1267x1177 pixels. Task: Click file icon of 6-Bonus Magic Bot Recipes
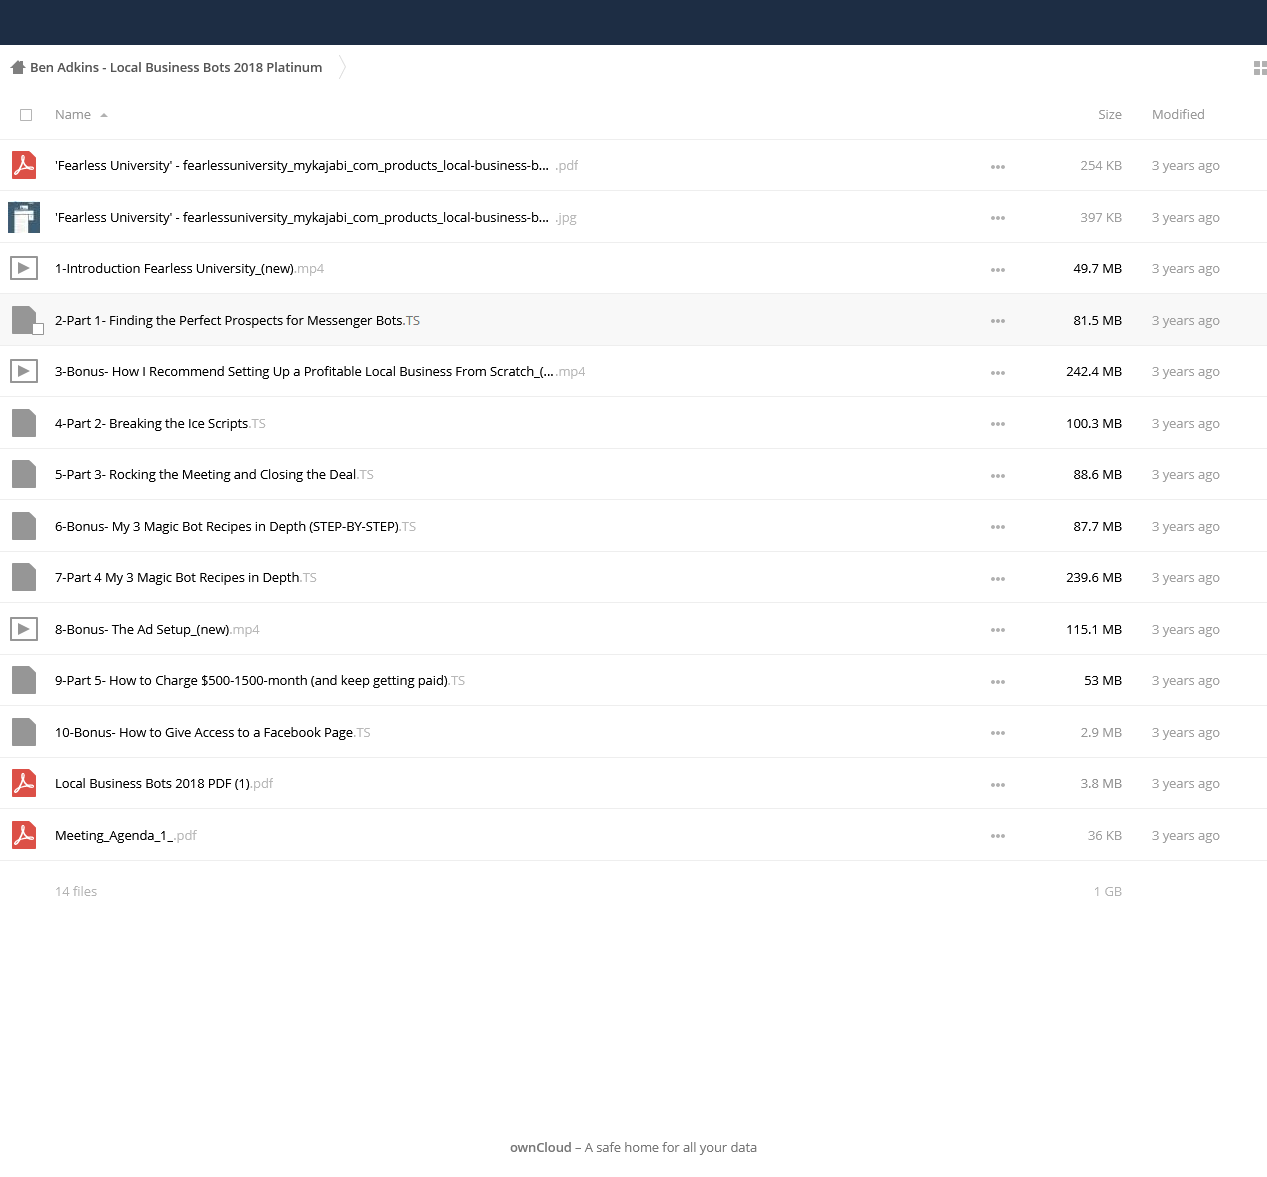pos(24,526)
